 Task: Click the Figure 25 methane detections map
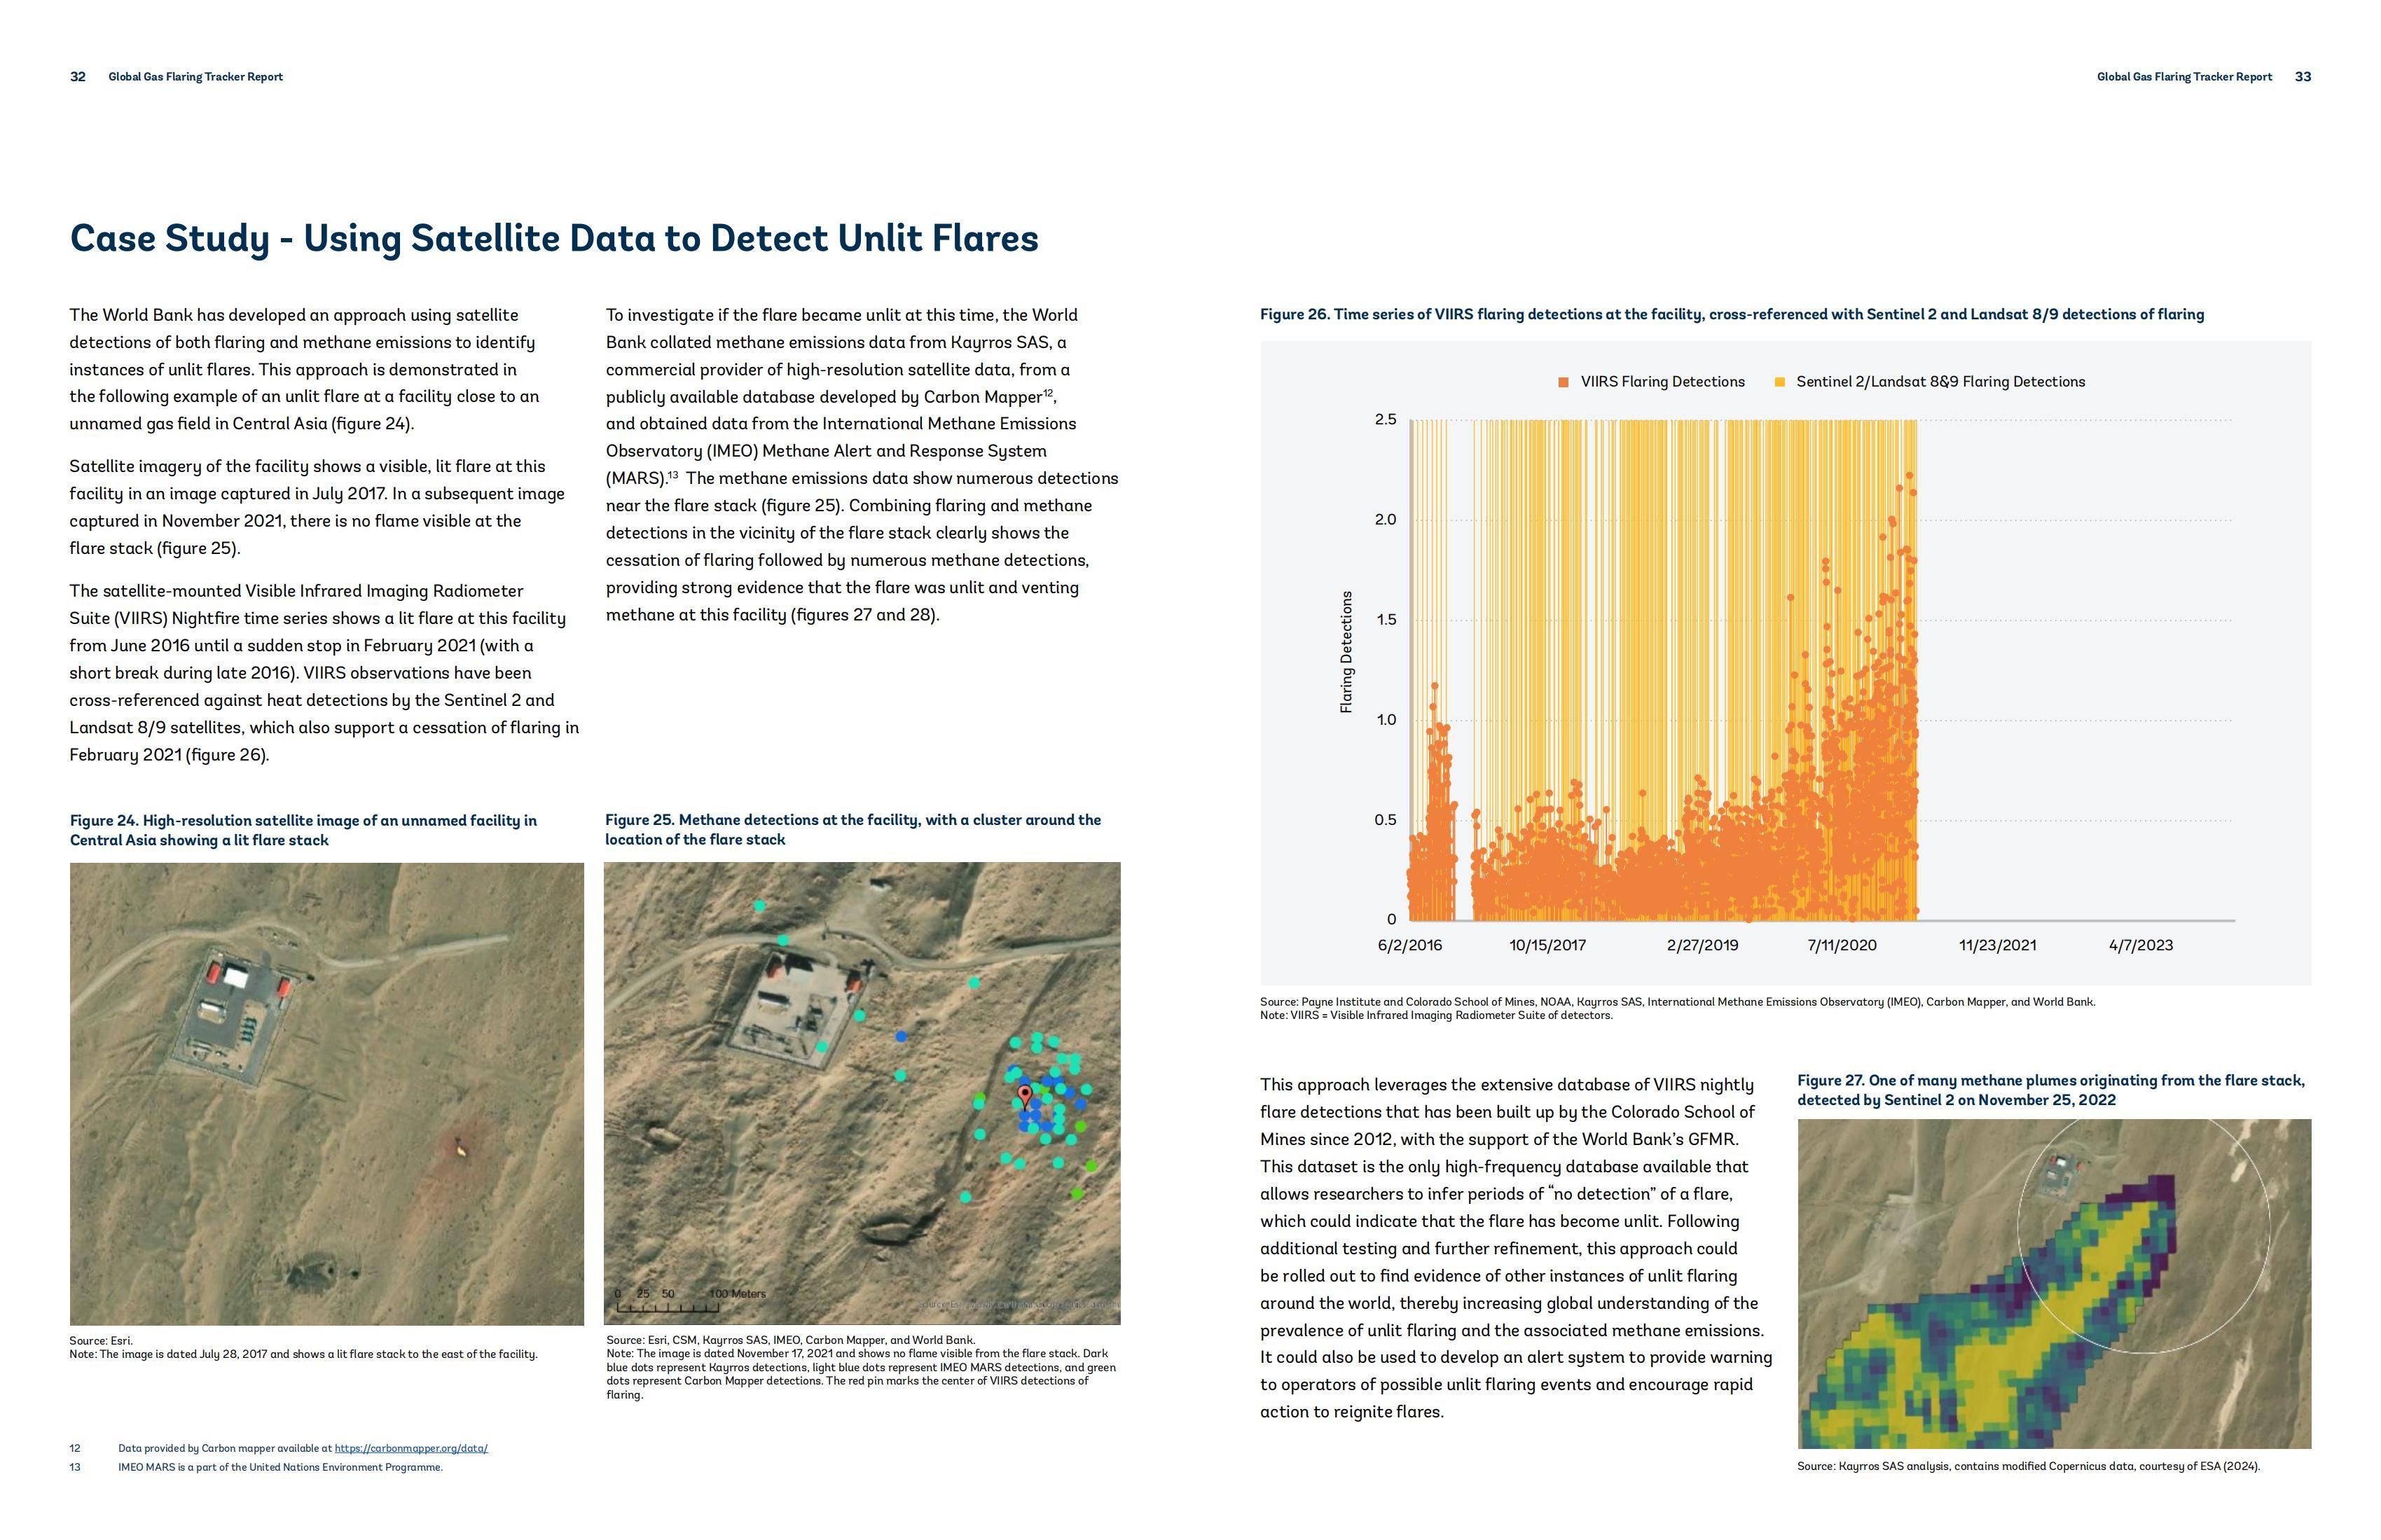[x=862, y=1094]
